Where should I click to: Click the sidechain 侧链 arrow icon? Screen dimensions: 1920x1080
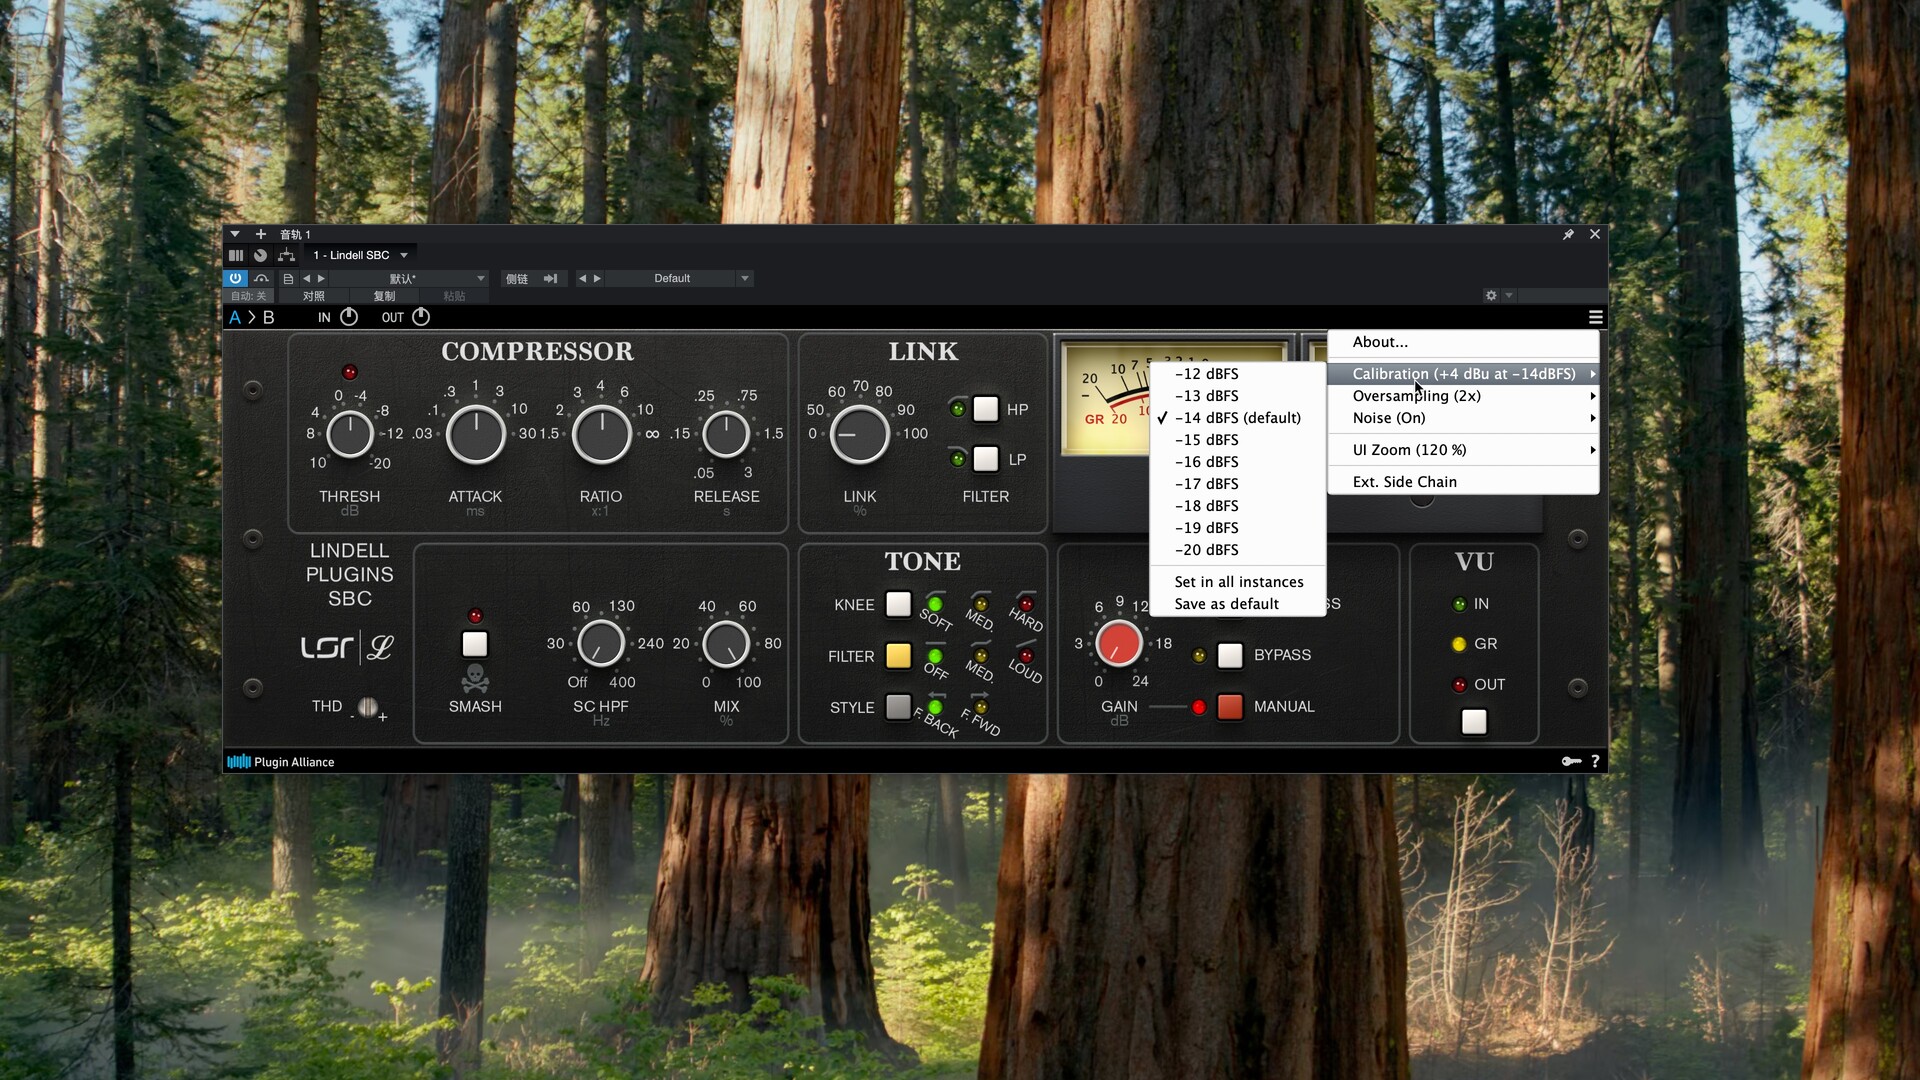(550, 278)
